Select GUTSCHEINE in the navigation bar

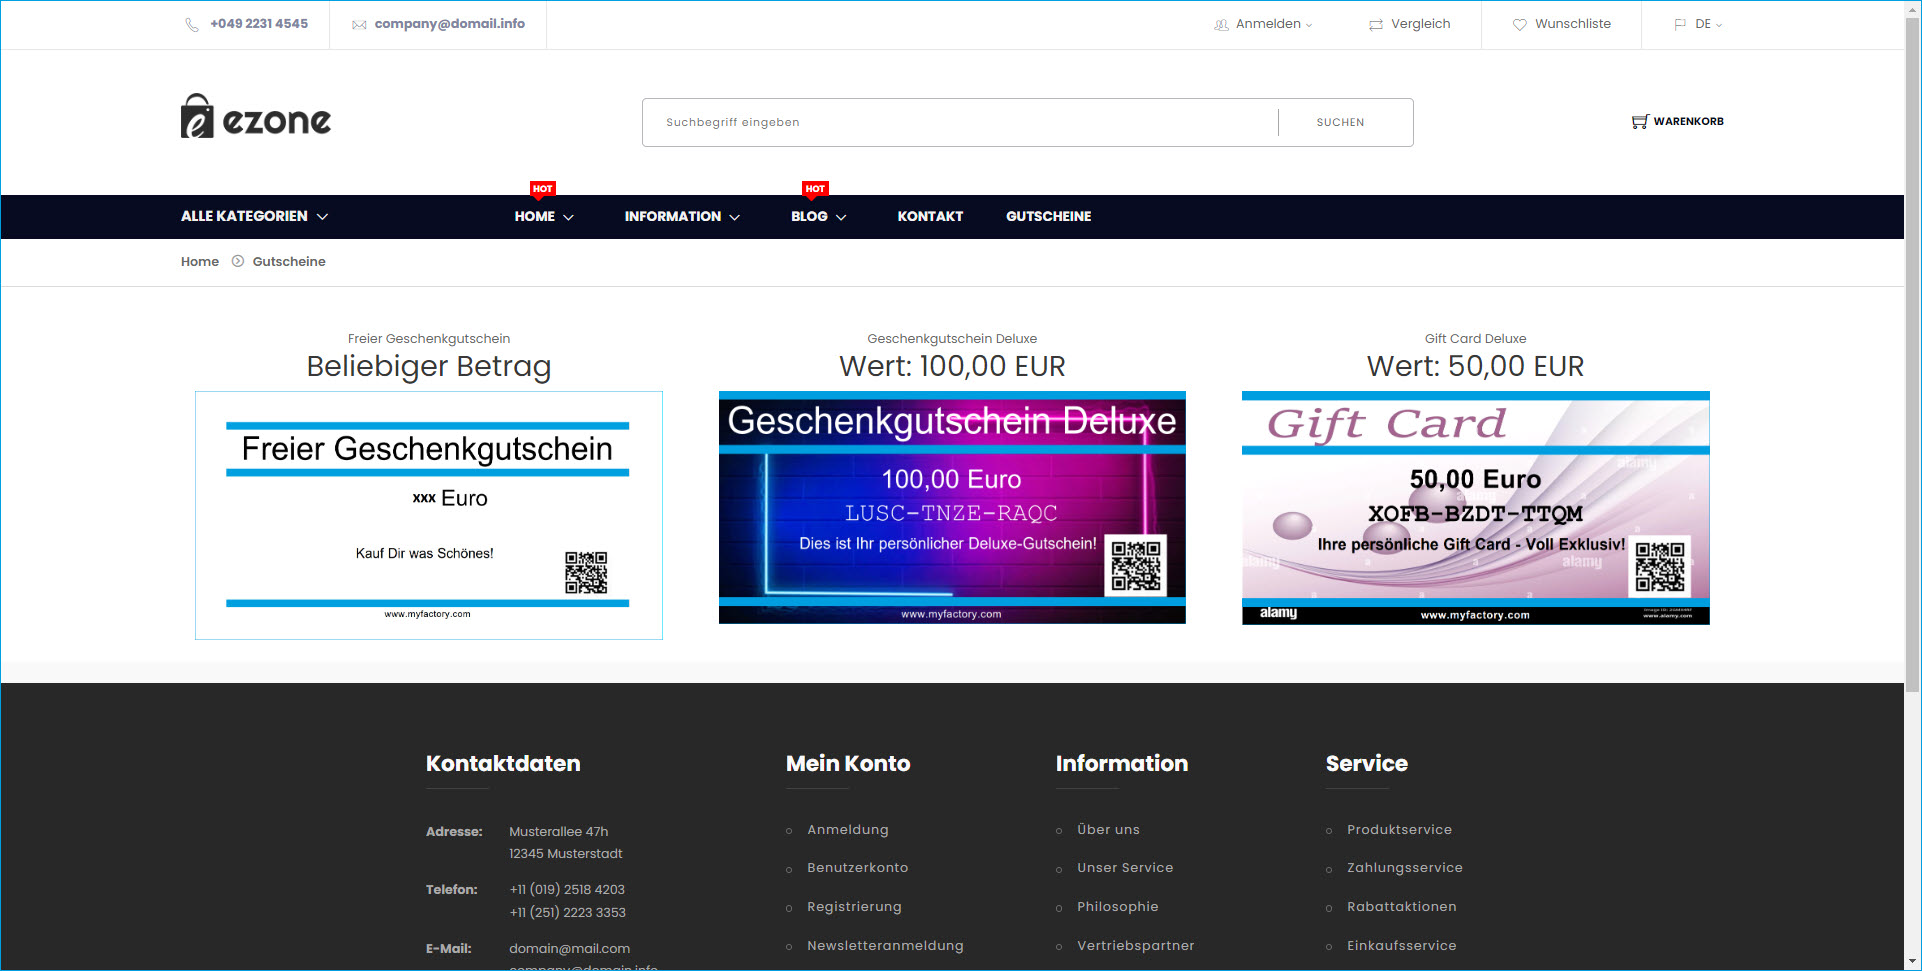pyautogui.click(x=1048, y=216)
